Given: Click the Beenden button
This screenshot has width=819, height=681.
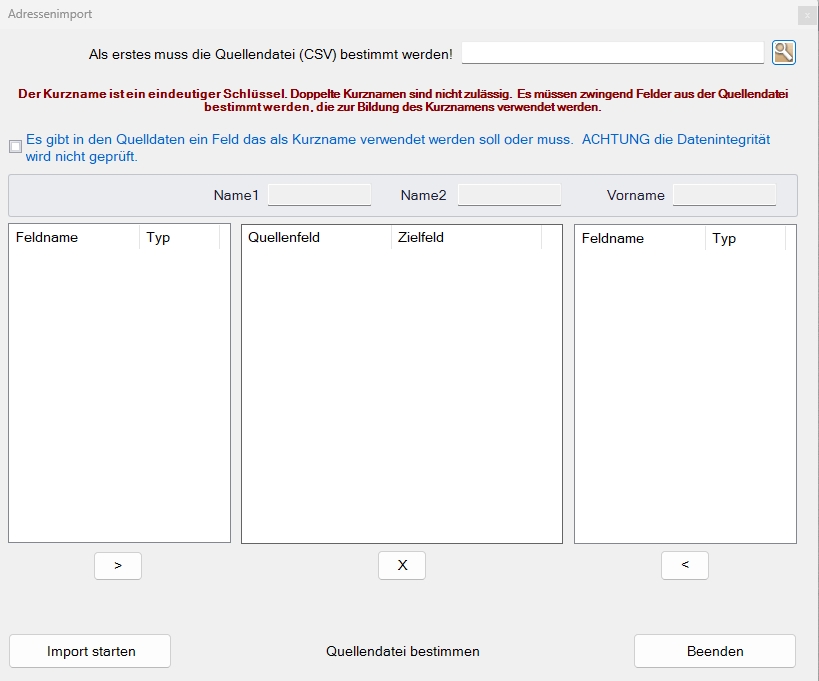Looking at the screenshot, I should click(x=715, y=651).
